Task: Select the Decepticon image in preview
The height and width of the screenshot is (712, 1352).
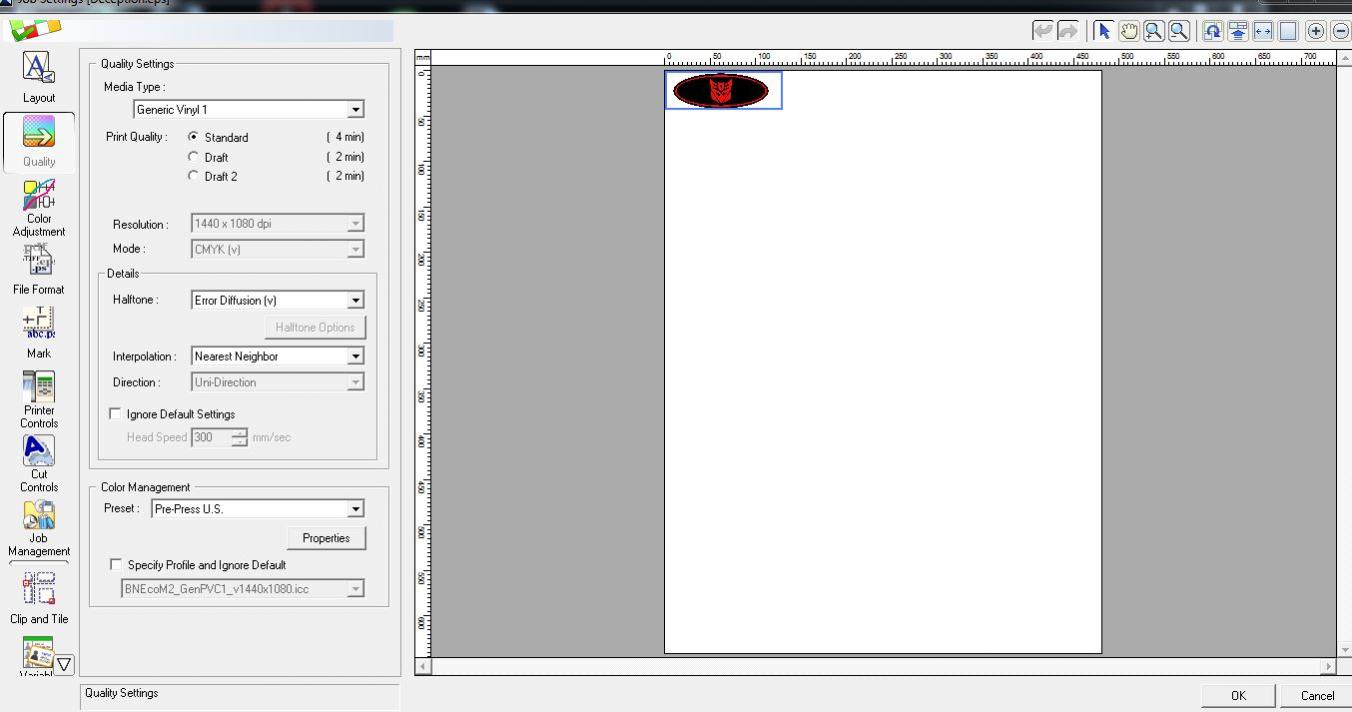Action: click(722, 91)
